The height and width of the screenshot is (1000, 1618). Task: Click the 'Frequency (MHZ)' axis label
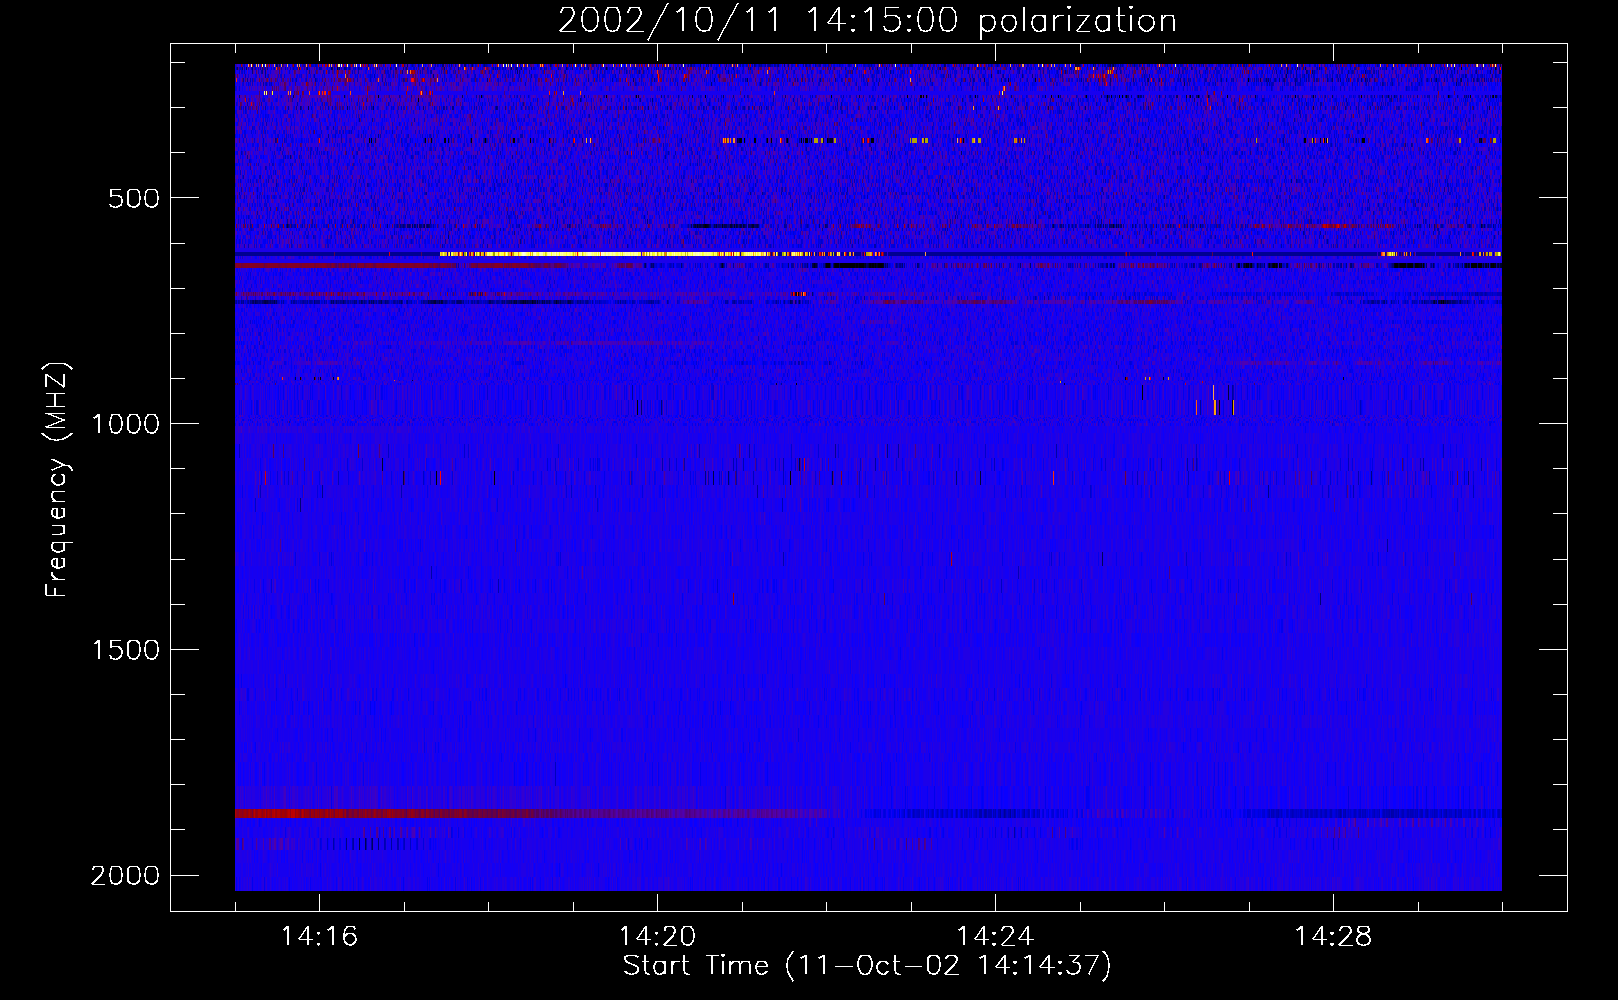point(57,480)
